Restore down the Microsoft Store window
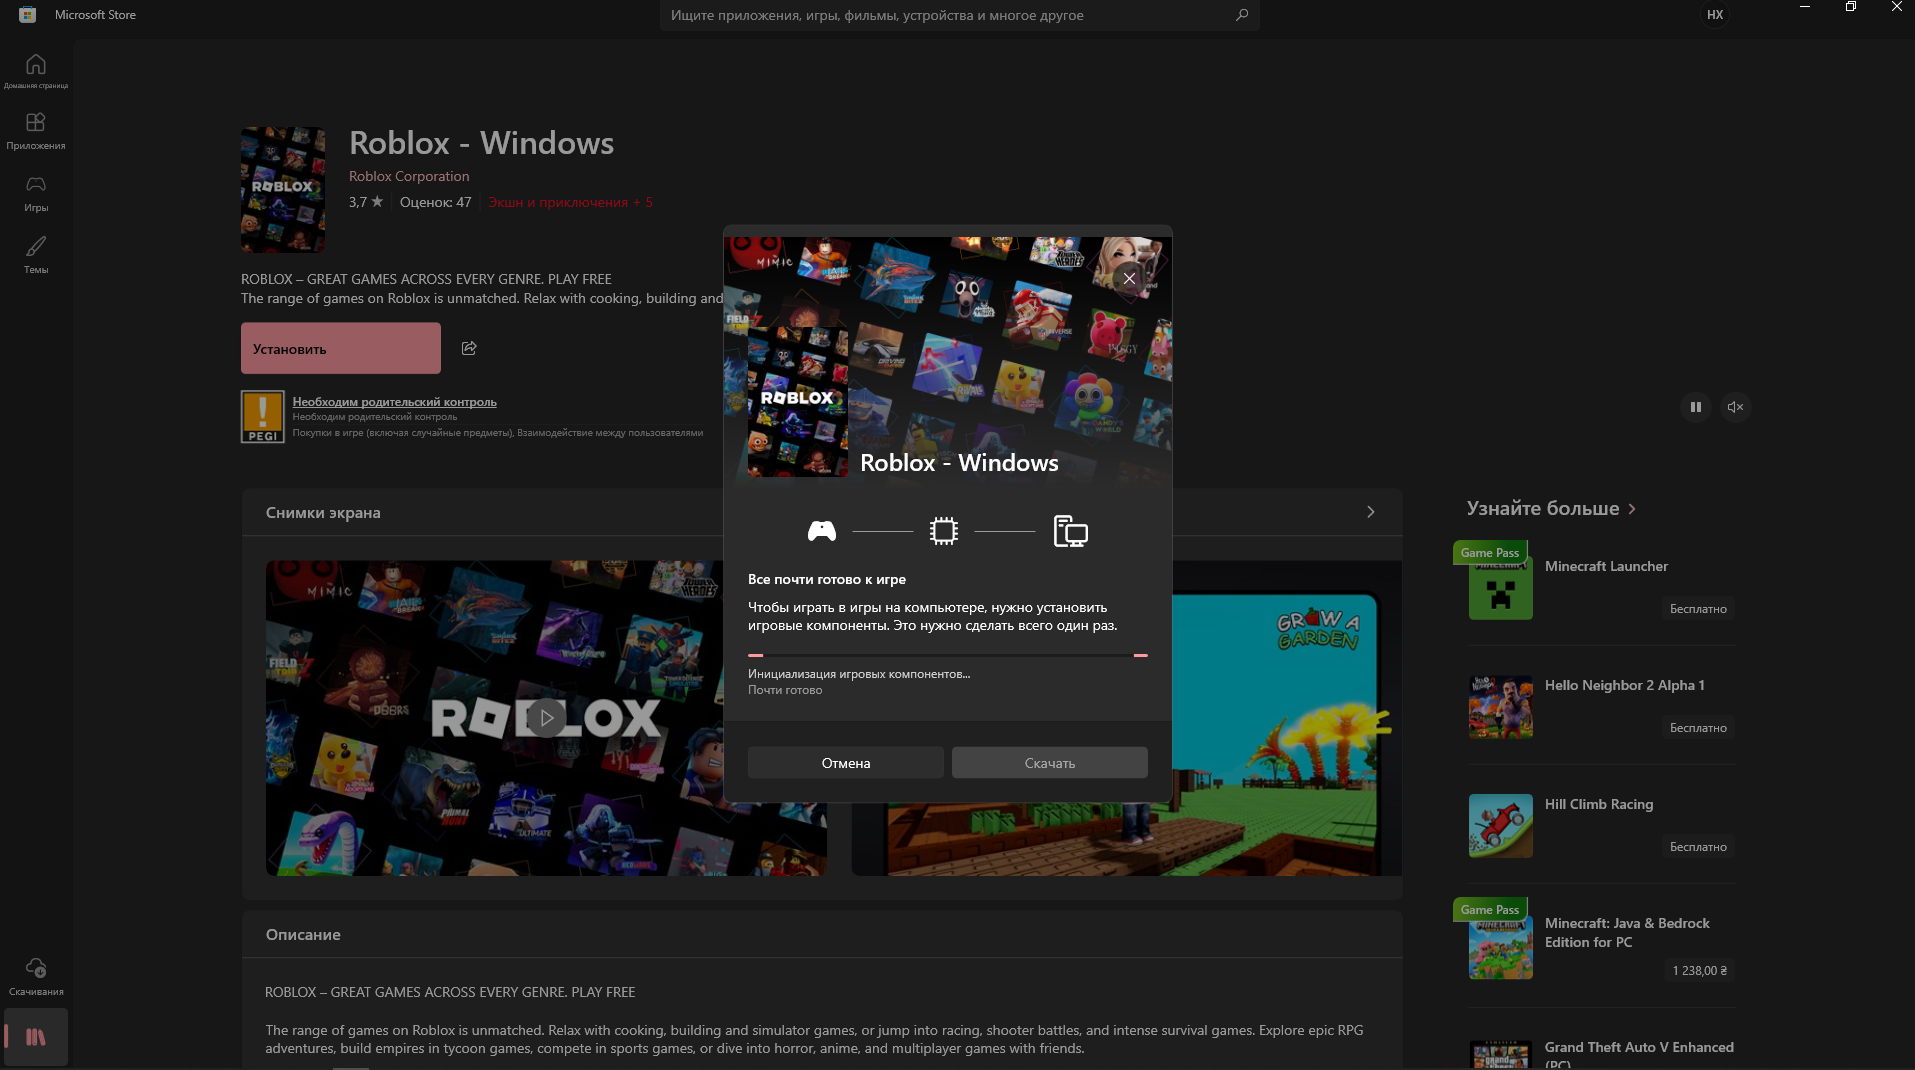Screen dimensions: 1915x1070 point(1851,7)
